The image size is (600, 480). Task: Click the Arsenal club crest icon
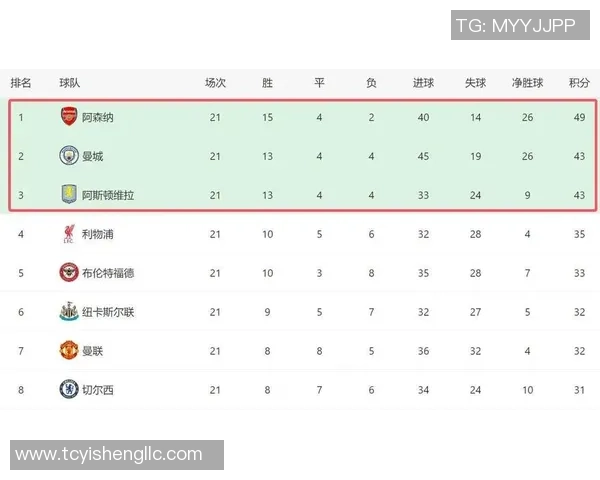click(x=68, y=117)
